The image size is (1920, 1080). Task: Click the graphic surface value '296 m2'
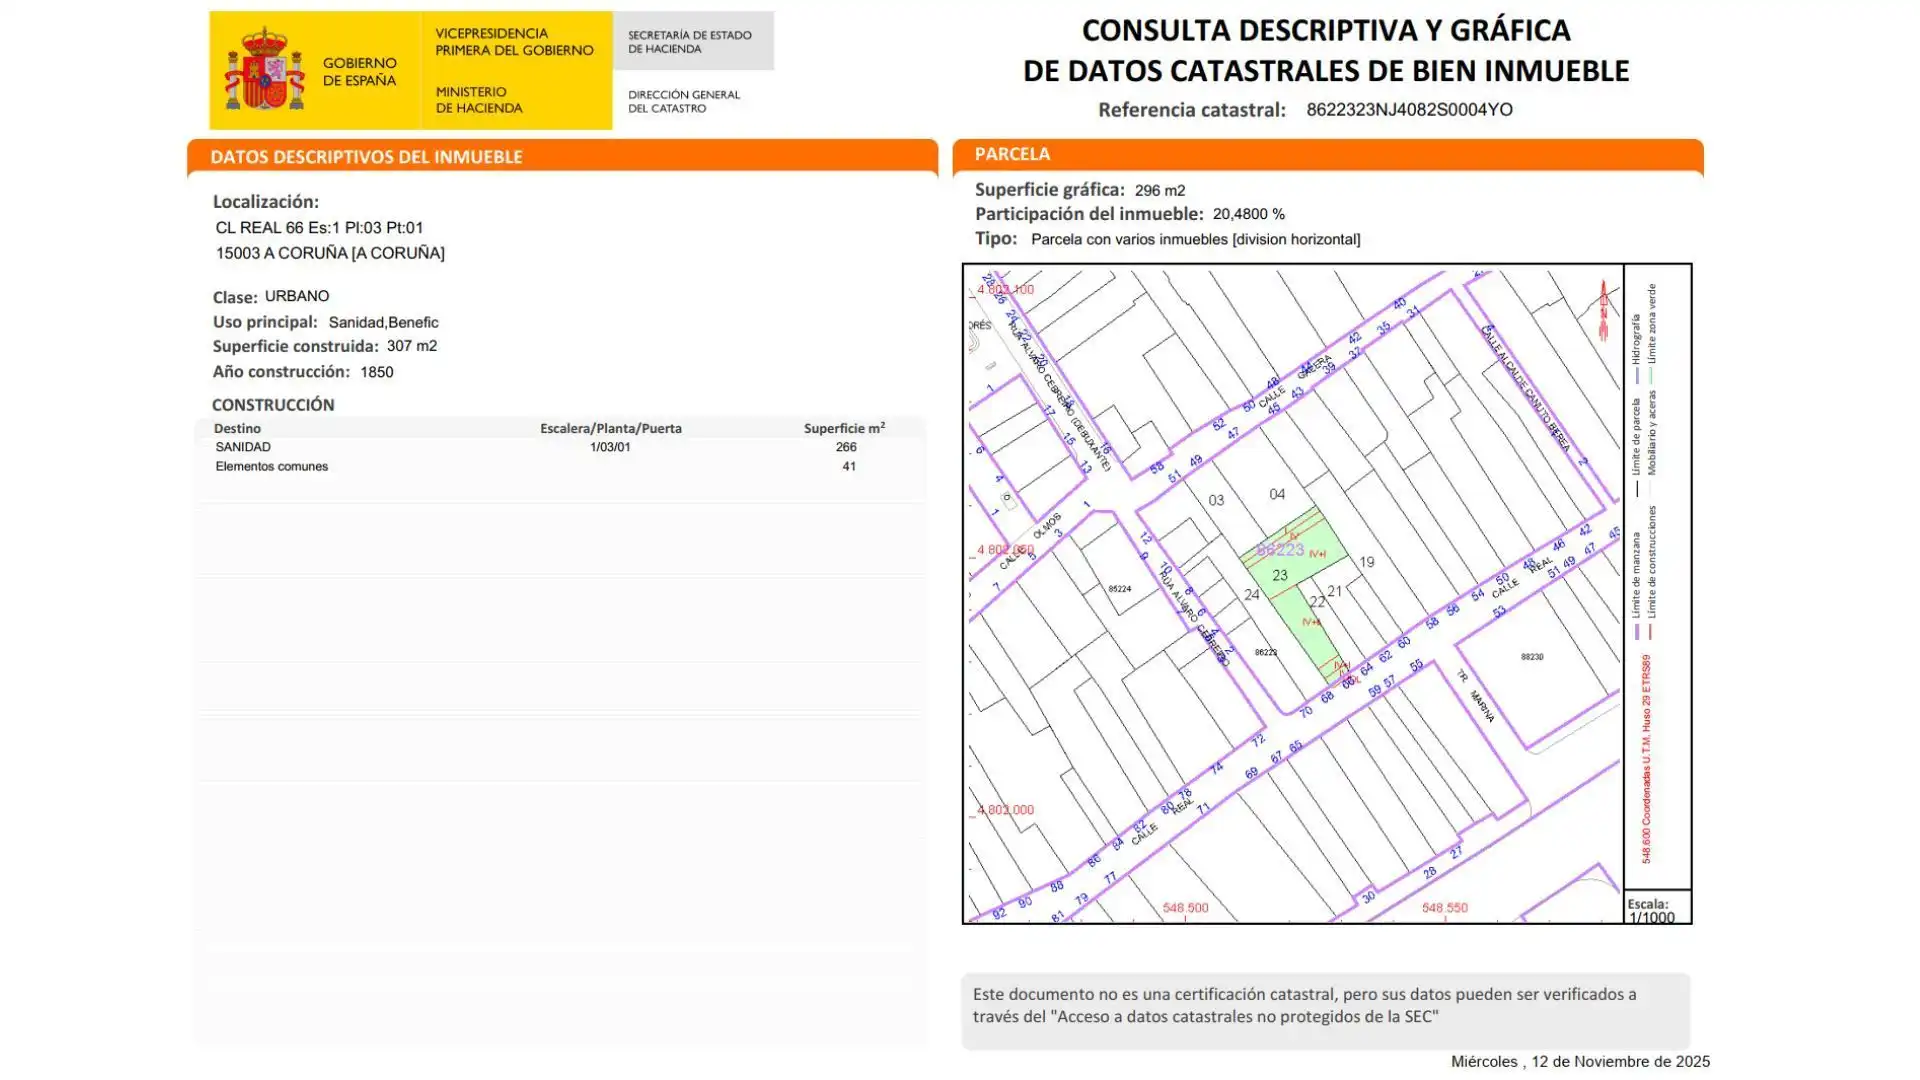click(x=1160, y=190)
